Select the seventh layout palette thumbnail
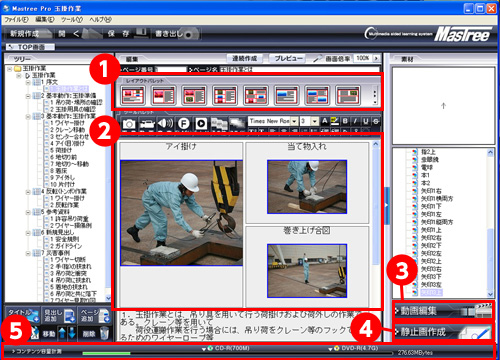The height and width of the screenshot is (360, 500). [x=317, y=95]
